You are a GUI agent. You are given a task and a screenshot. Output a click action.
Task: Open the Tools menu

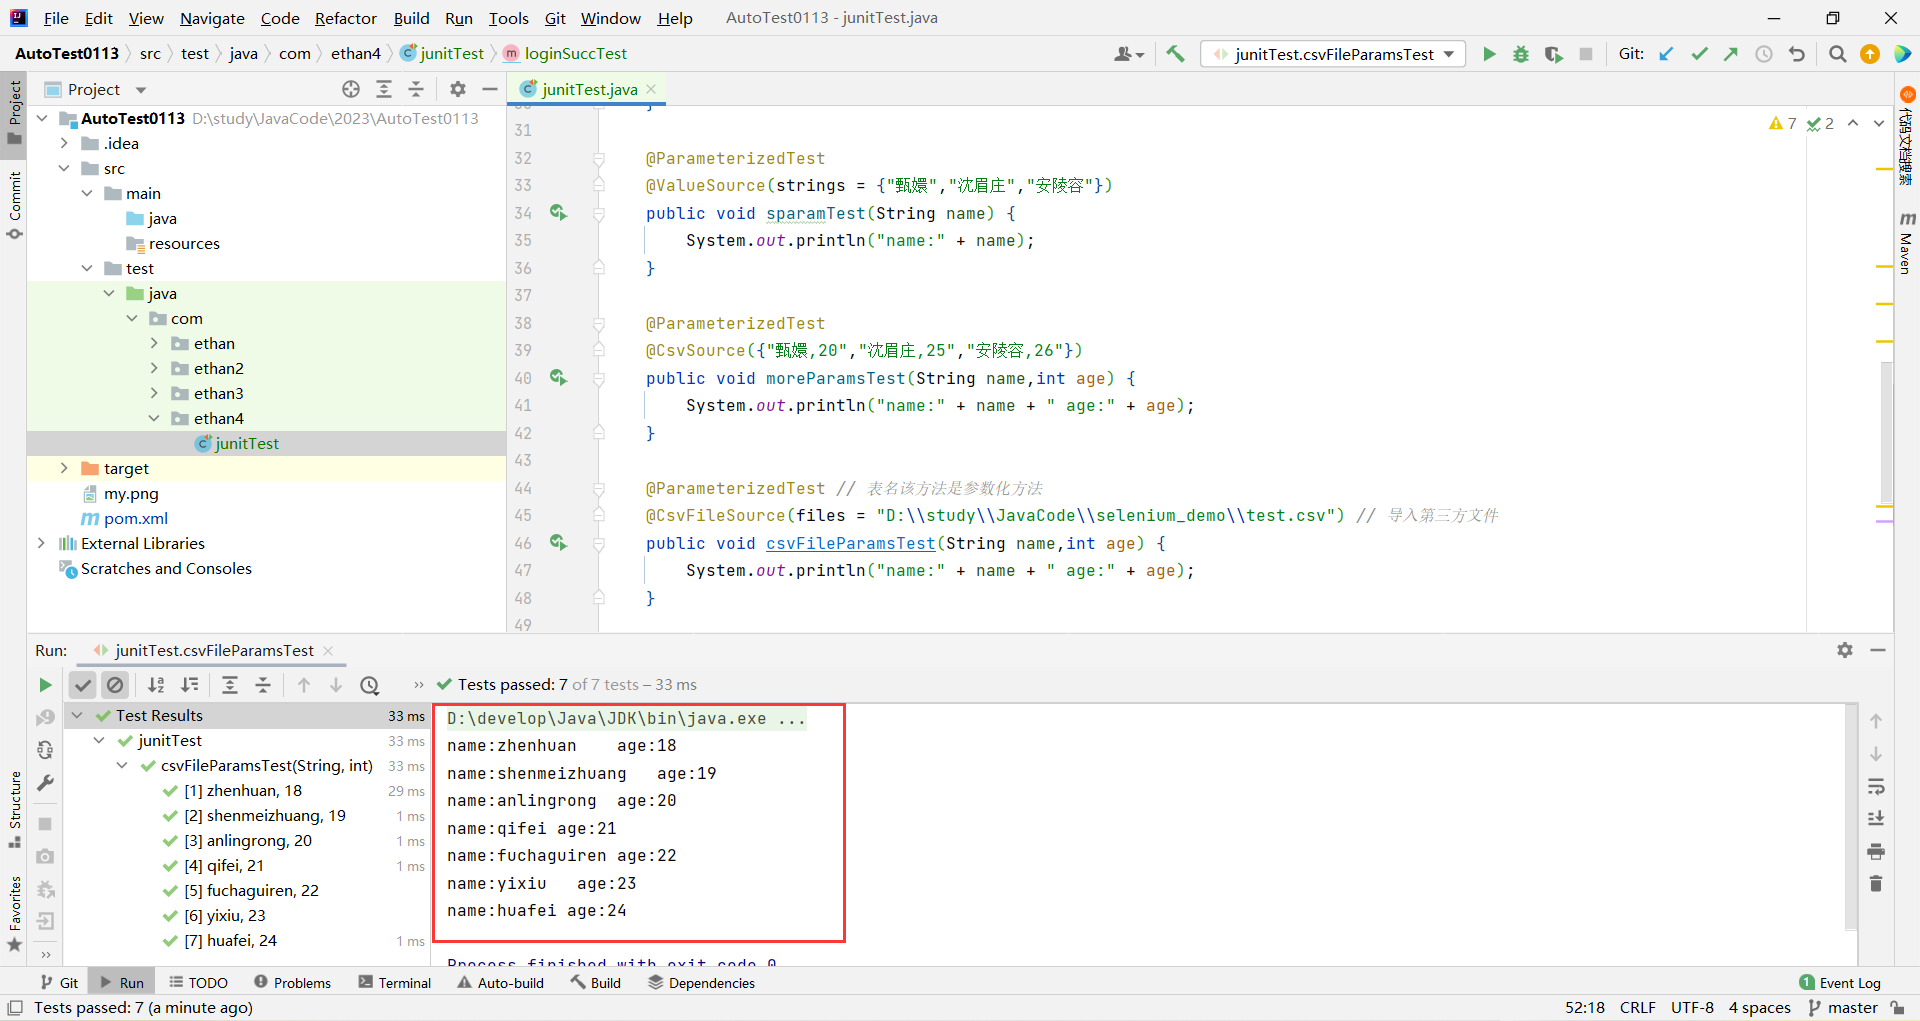(508, 18)
